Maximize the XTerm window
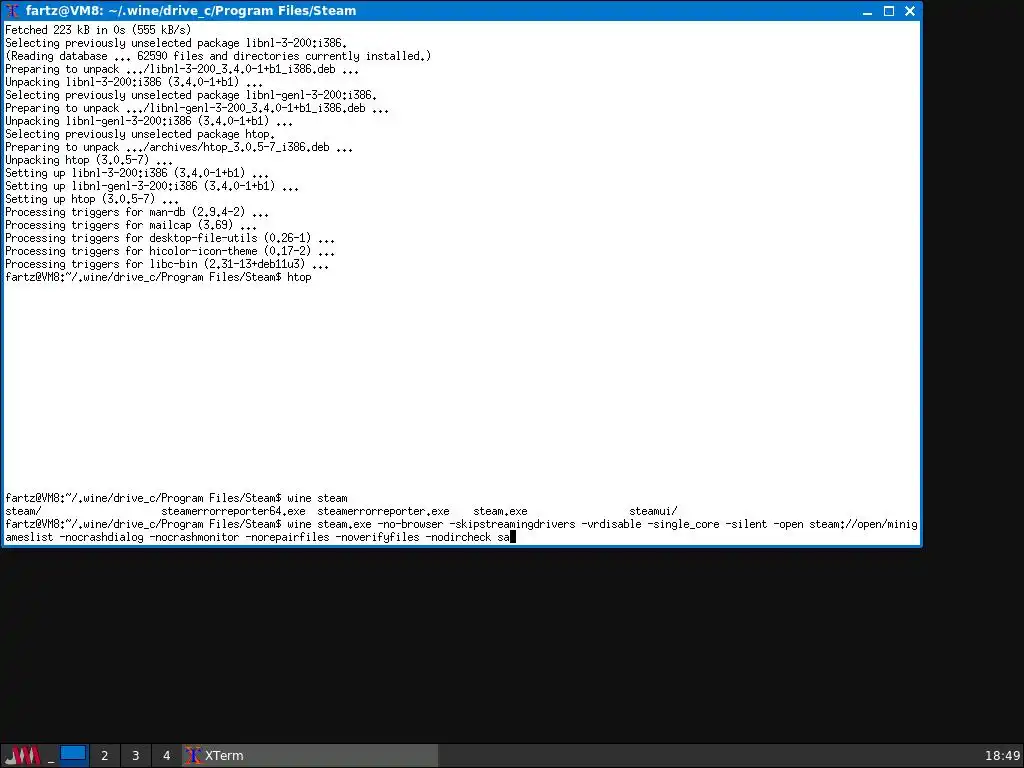Viewport: 1024px width, 768px height. [x=889, y=11]
